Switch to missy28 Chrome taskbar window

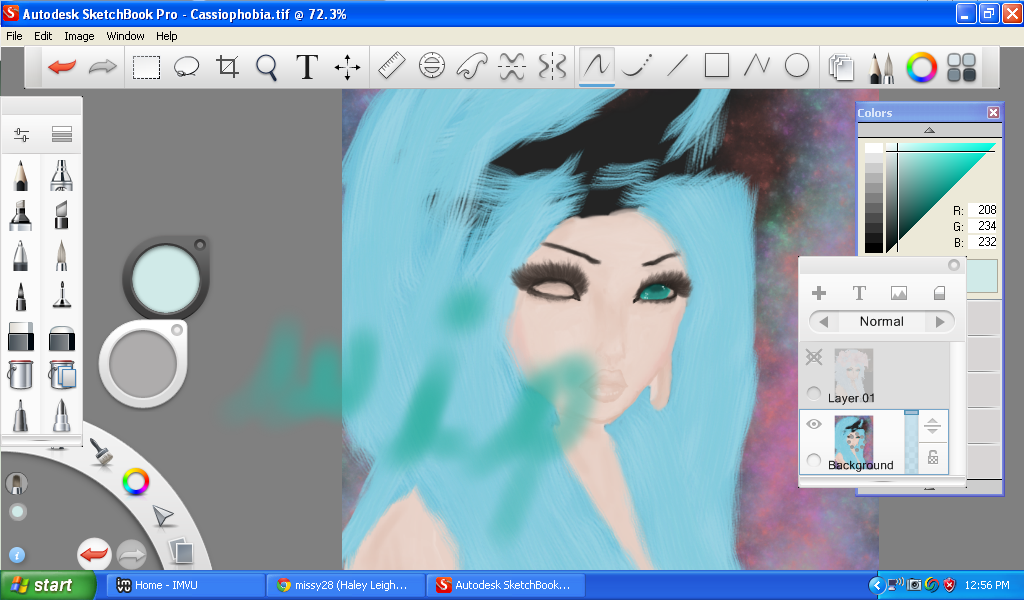[346, 585]
